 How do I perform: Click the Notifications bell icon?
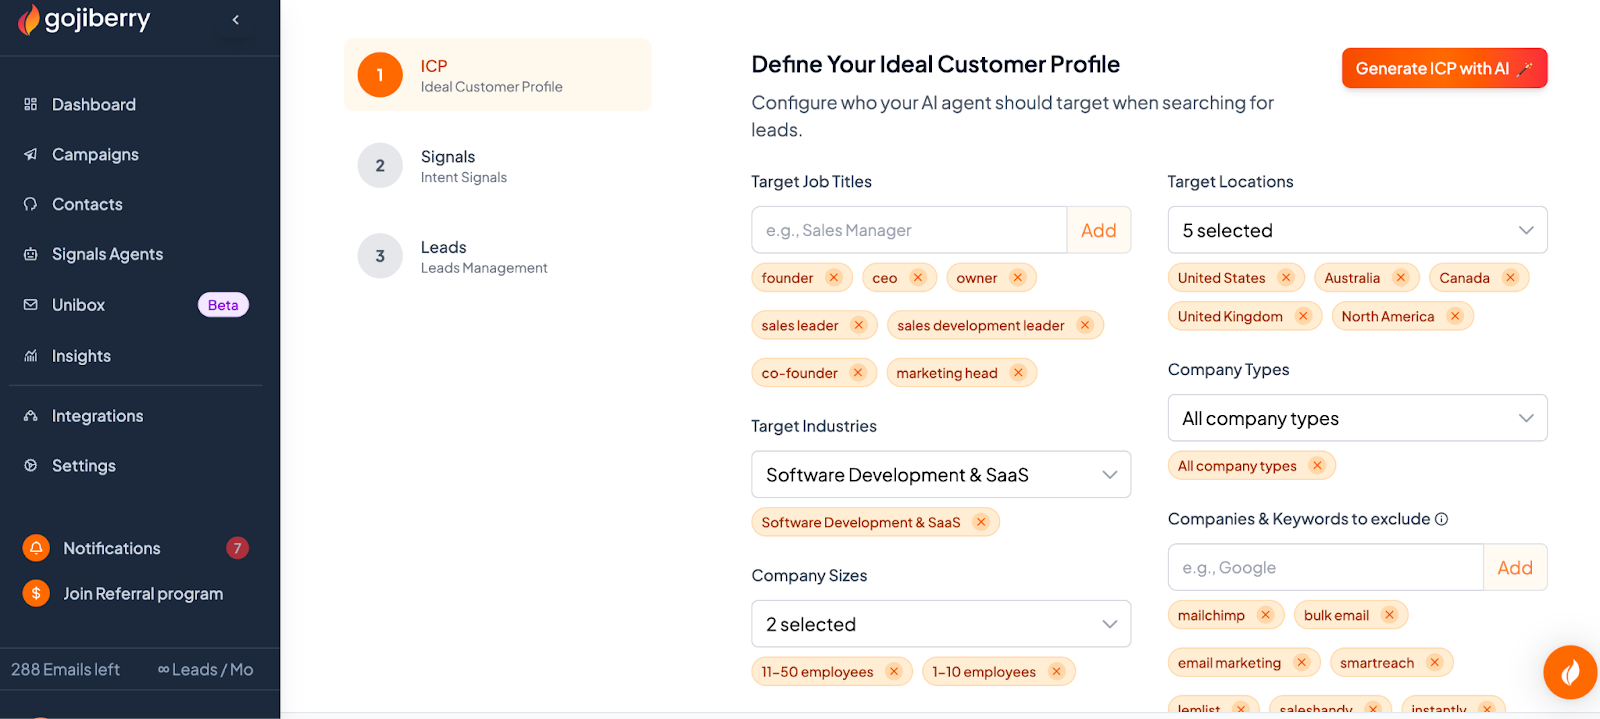pos(36,548)
